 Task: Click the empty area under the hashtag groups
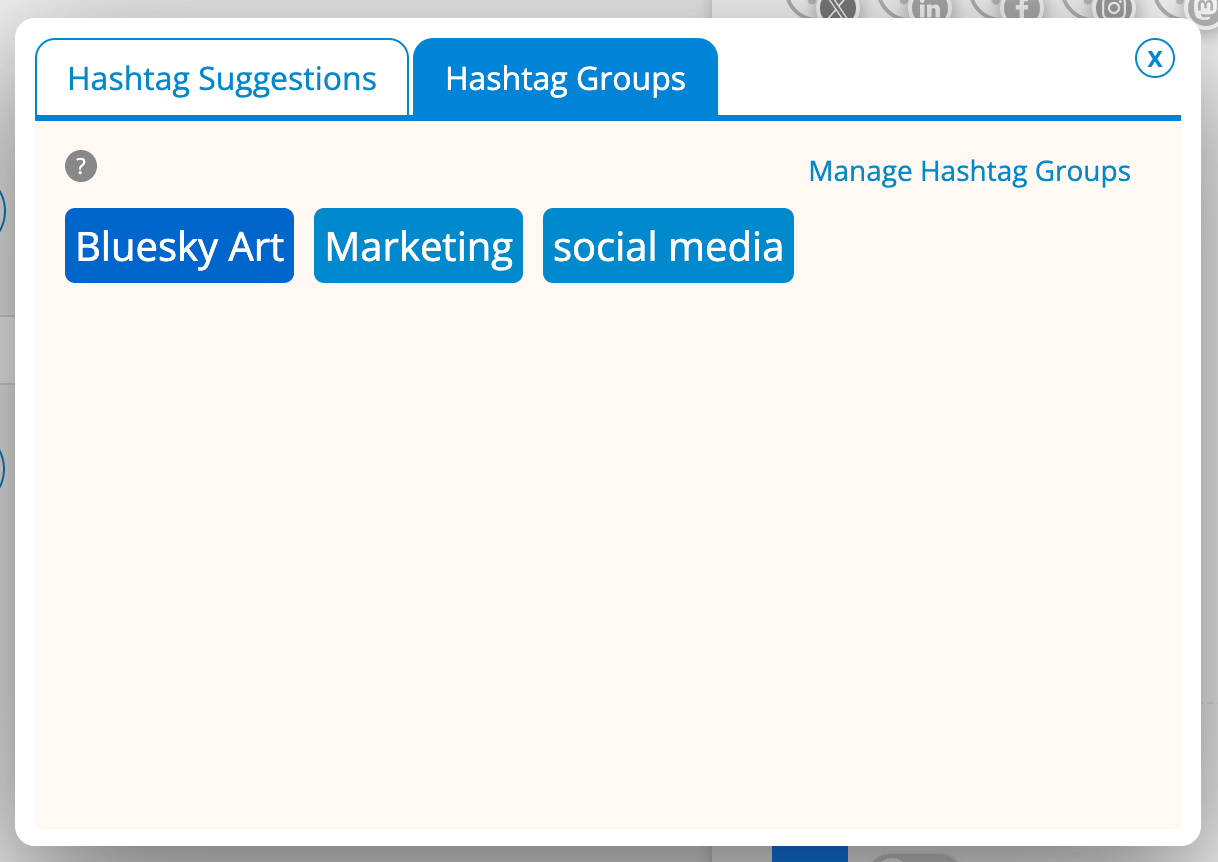(600, 550)
